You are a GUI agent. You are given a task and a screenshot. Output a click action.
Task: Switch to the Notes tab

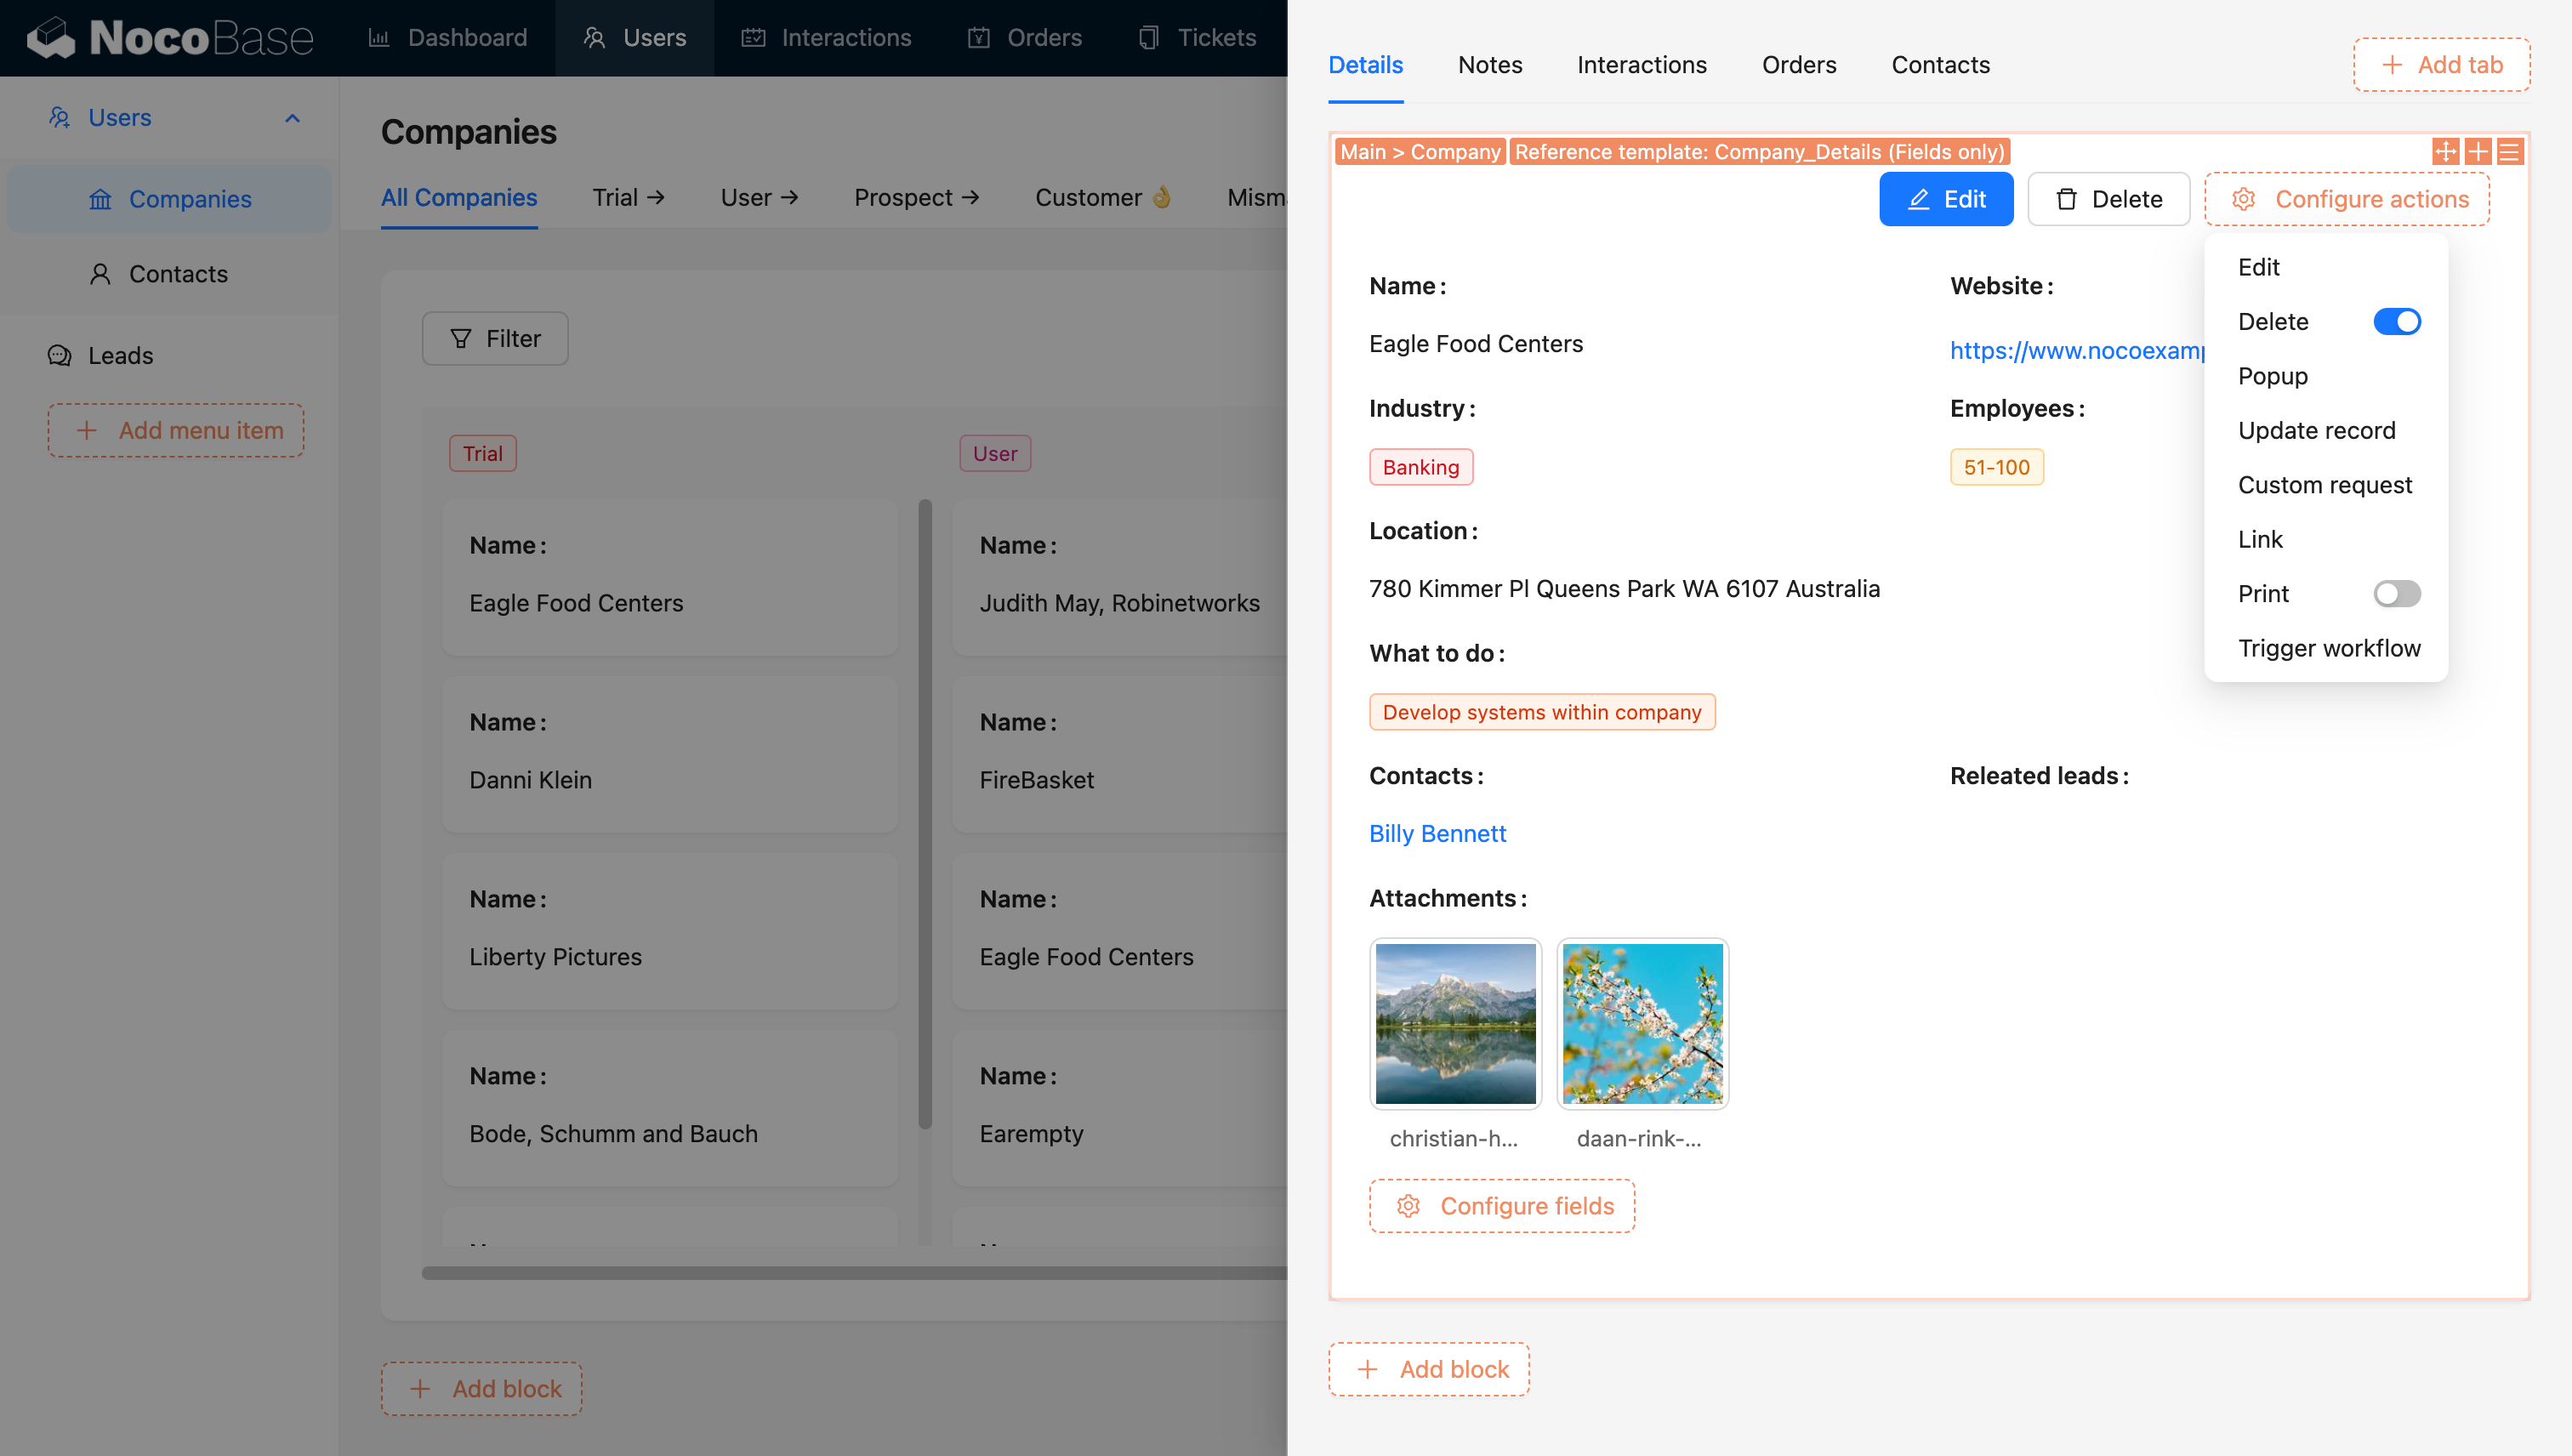[1490, 65]
